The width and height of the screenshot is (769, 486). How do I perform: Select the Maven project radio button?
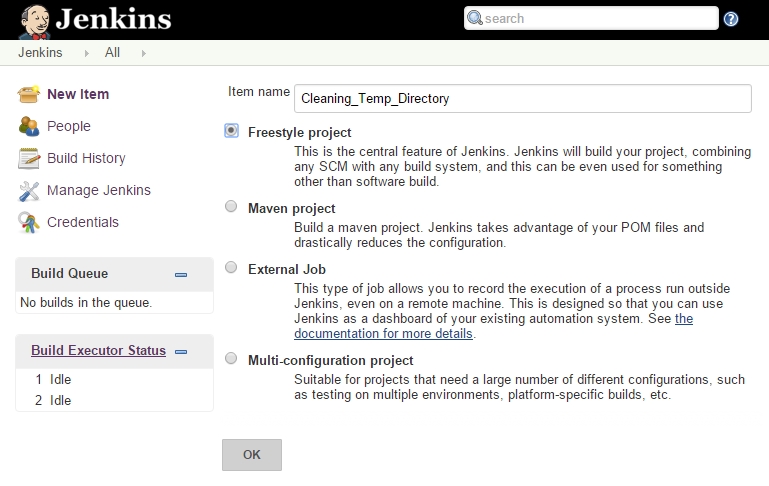(231, 206)
